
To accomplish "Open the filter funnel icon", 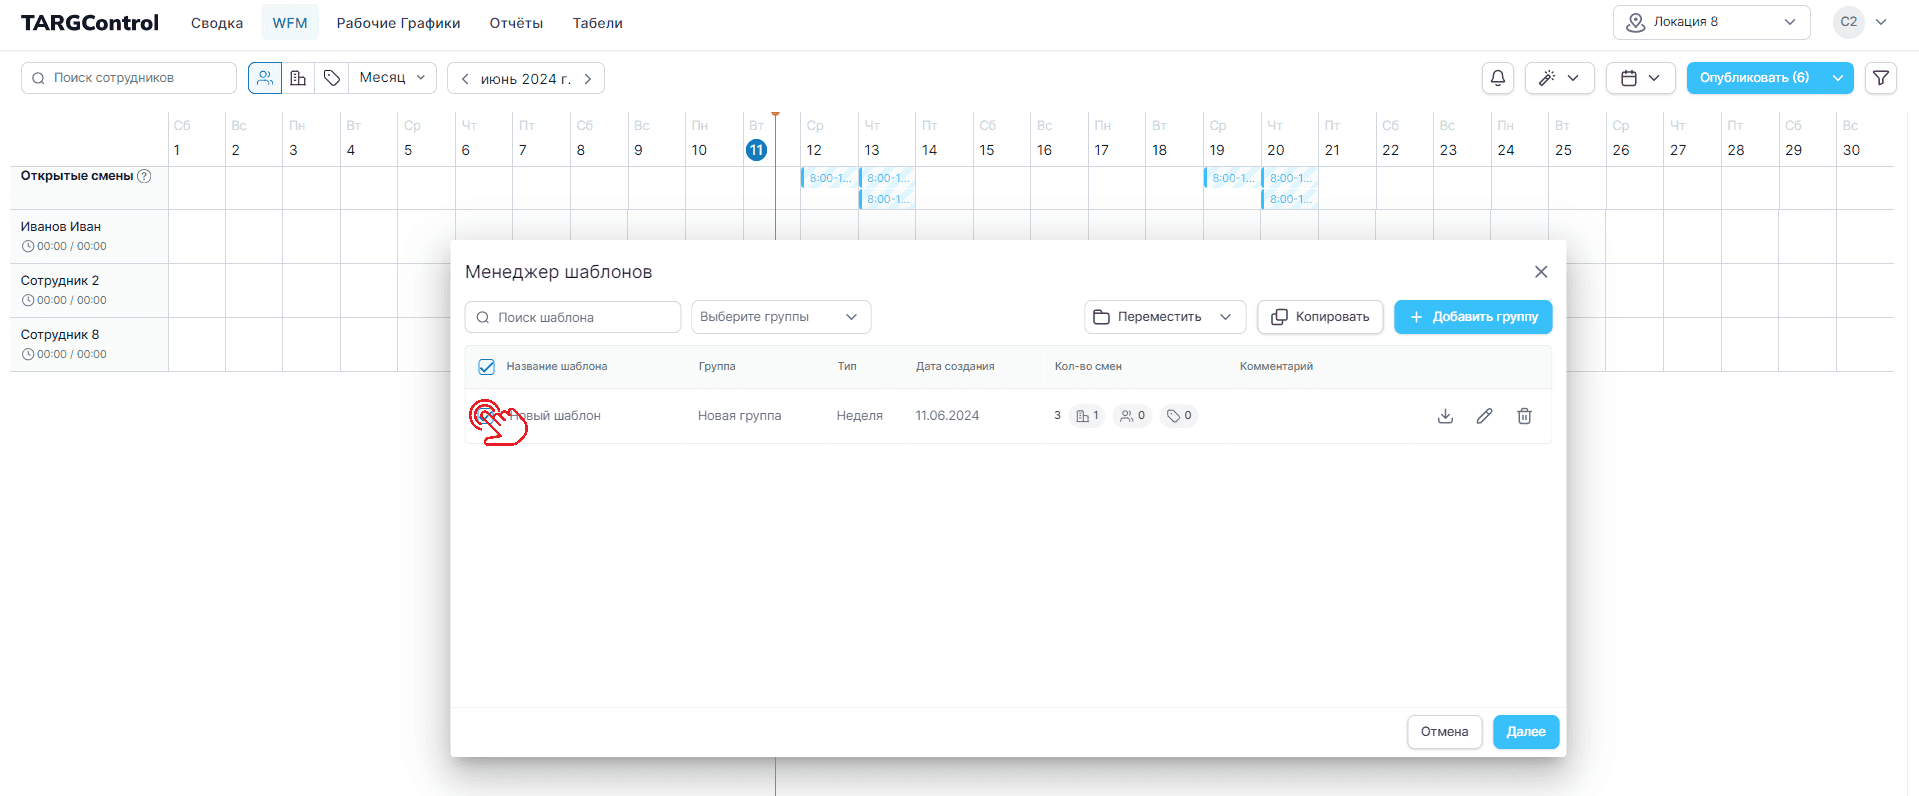I will [x=1880, y=78].
